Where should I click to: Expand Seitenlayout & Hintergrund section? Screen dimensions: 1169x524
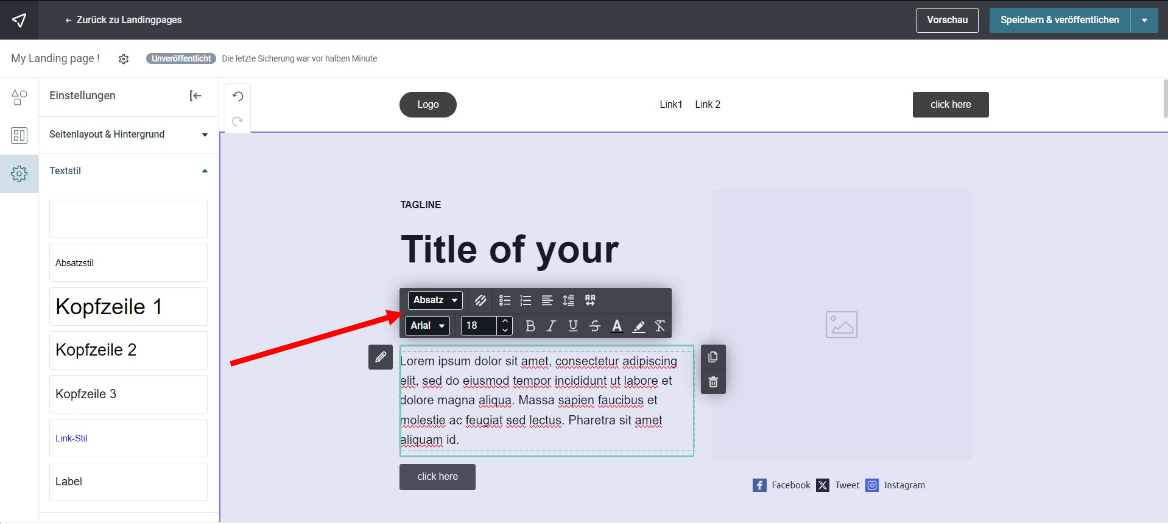tap(128, 135)
